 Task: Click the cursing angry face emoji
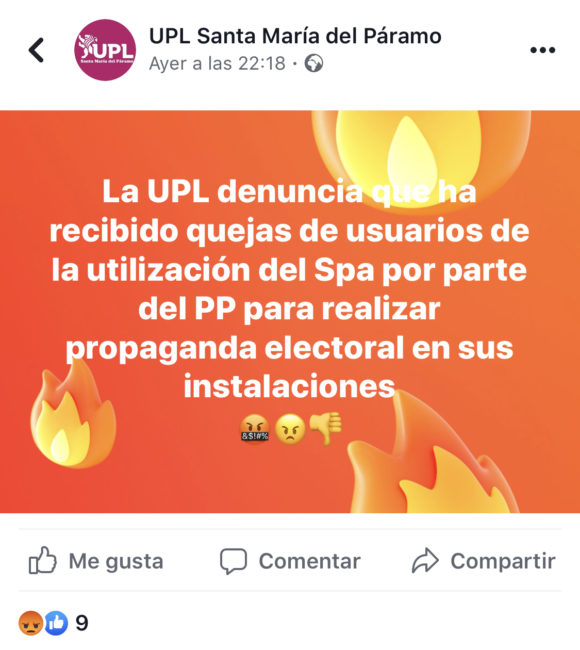coord(255,429)
